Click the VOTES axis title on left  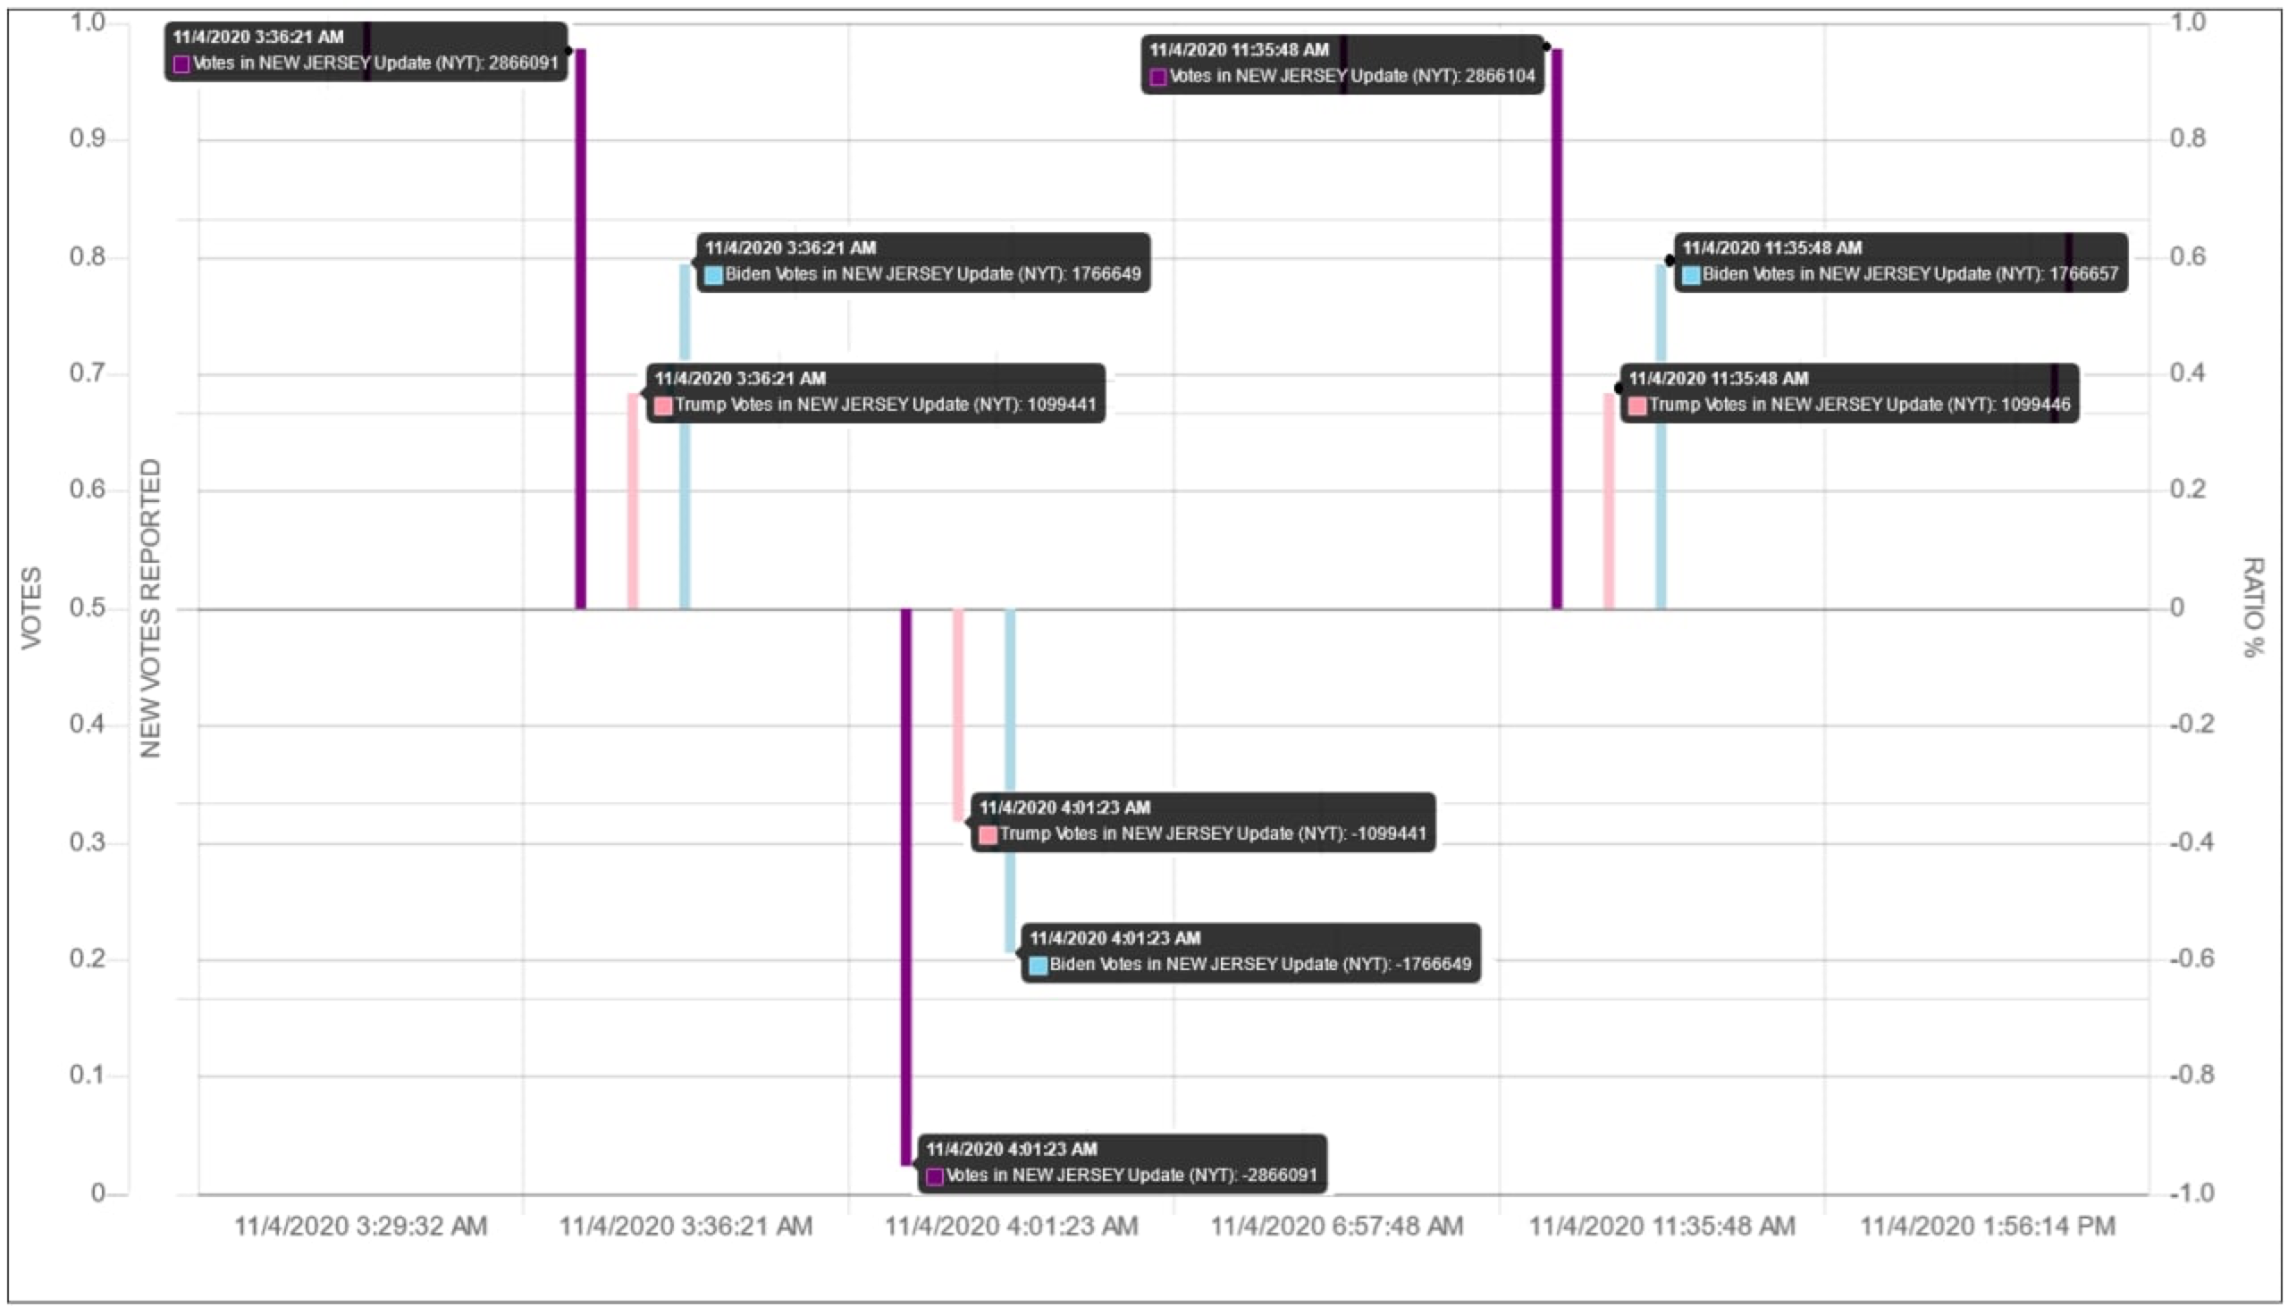(32, 607)
